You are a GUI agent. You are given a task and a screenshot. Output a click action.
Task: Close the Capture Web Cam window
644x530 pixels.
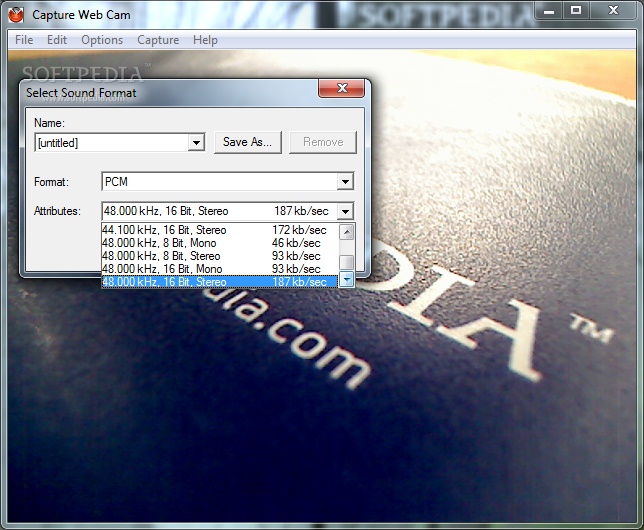pyautogui.click(x=613, y=11)
